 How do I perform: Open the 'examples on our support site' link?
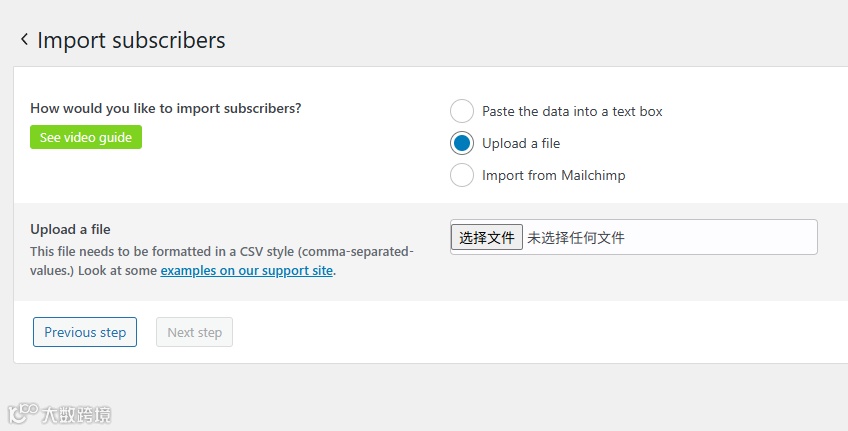click(246, 270)
